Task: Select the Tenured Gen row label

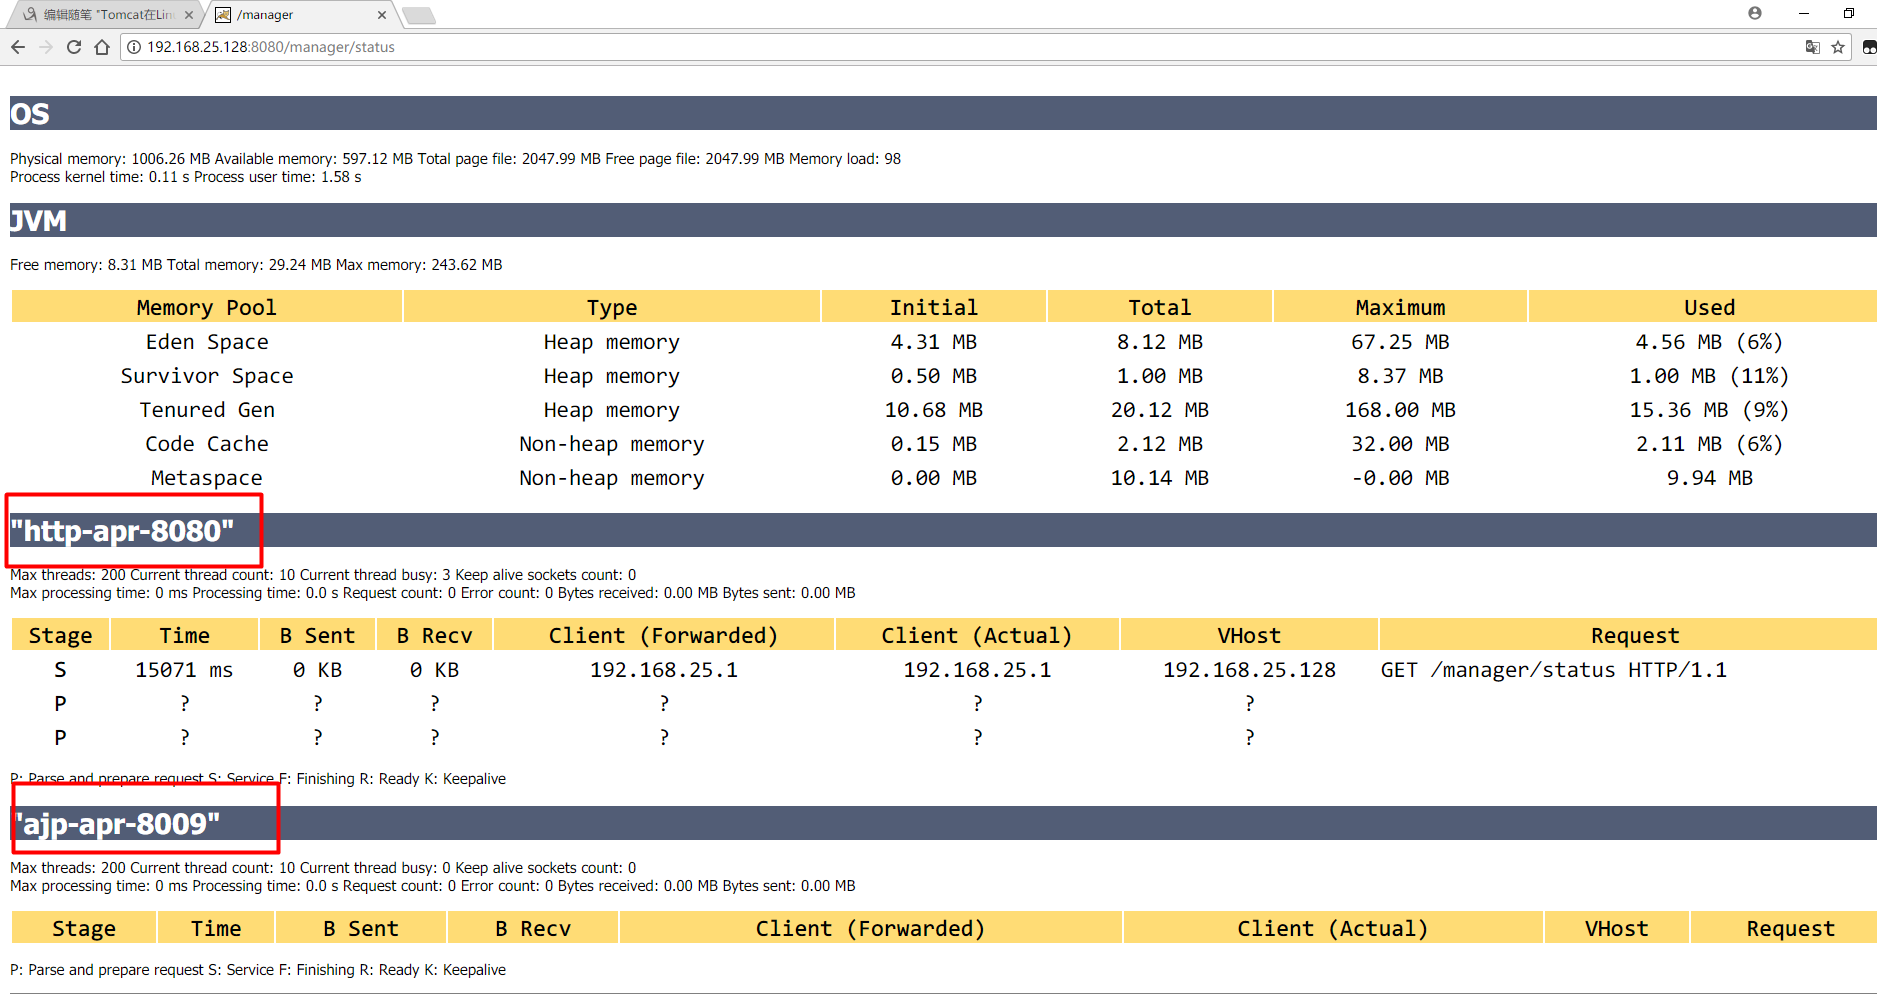Action: 207,410
